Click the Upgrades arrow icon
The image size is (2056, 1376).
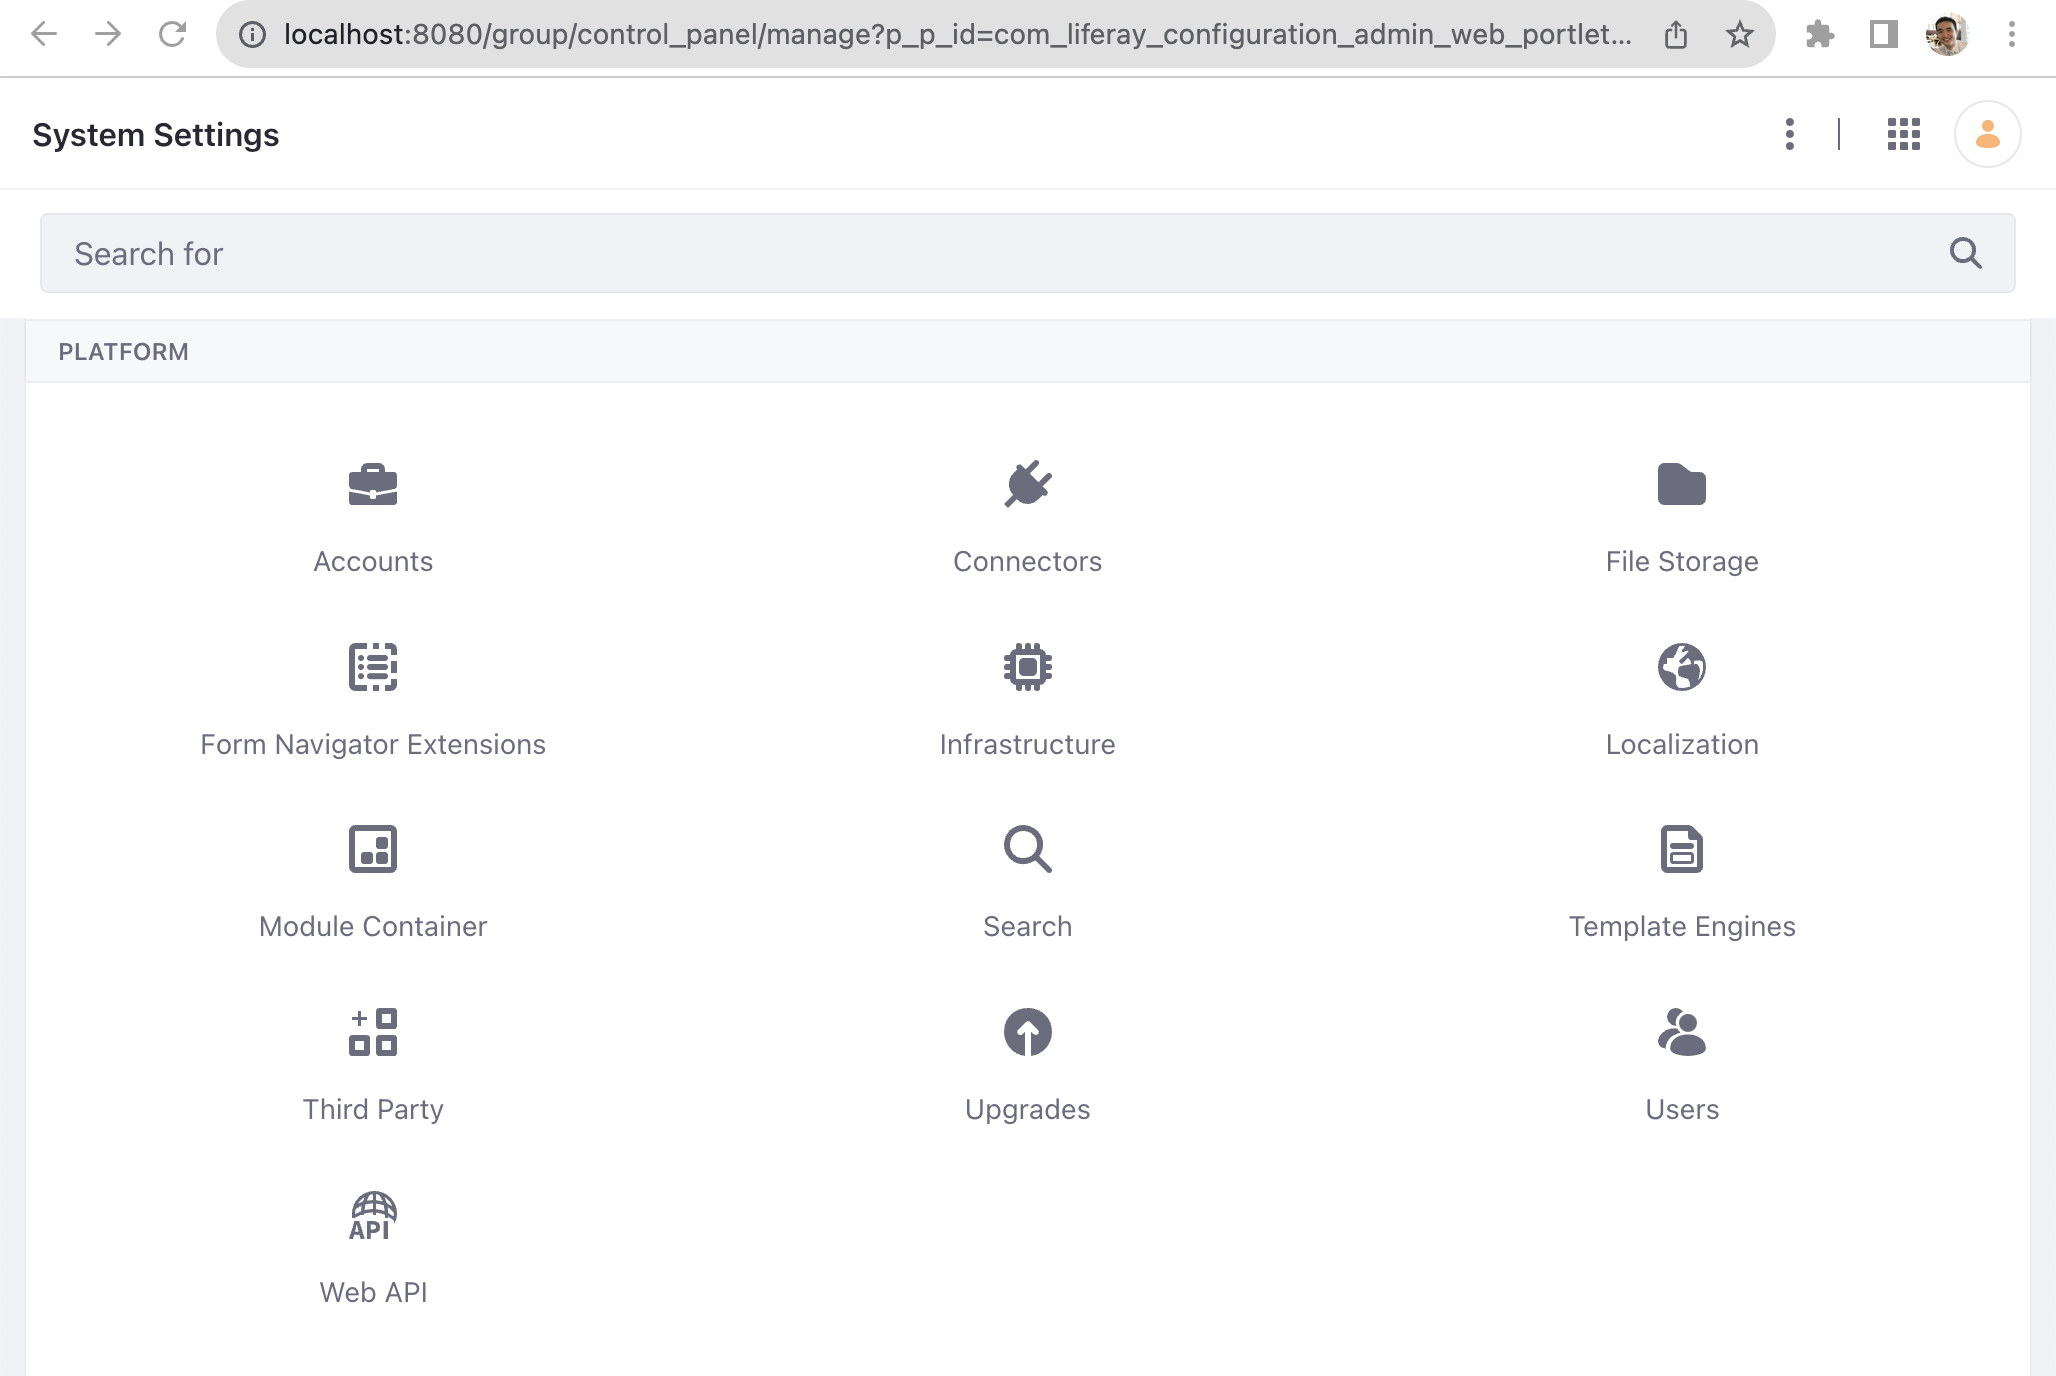1027,1032
